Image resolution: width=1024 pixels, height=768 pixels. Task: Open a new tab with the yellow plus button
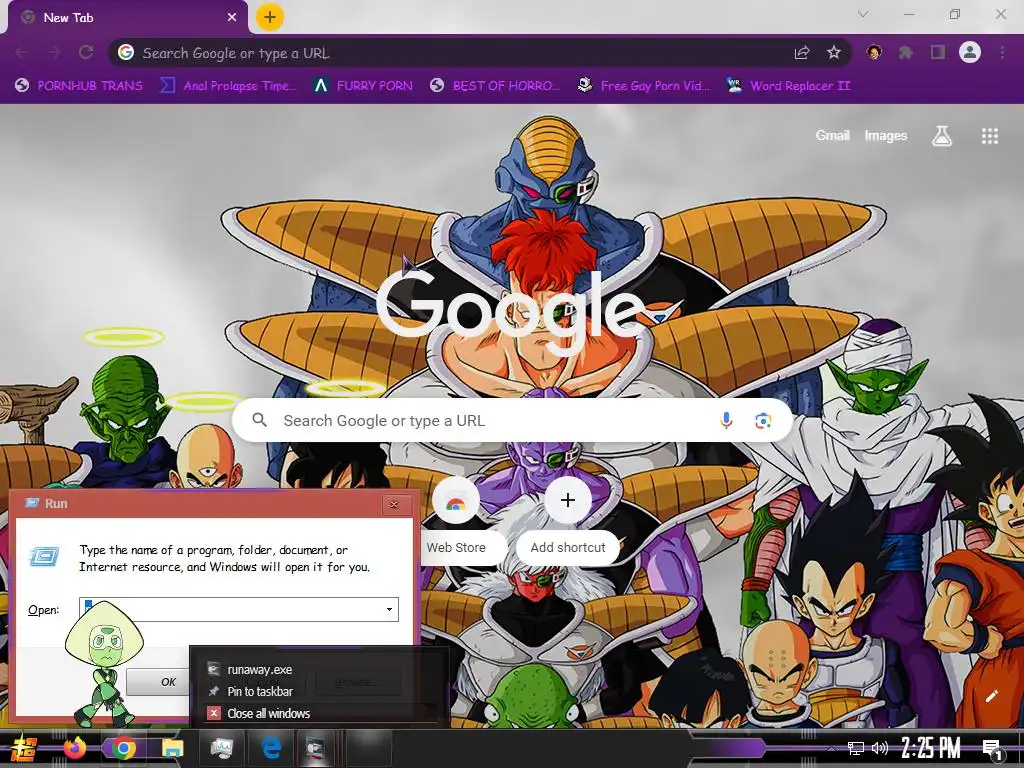270,17
